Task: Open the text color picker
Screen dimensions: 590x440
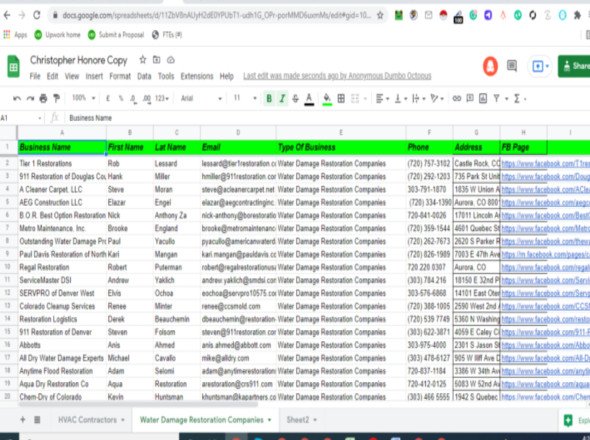Action: 309,99
